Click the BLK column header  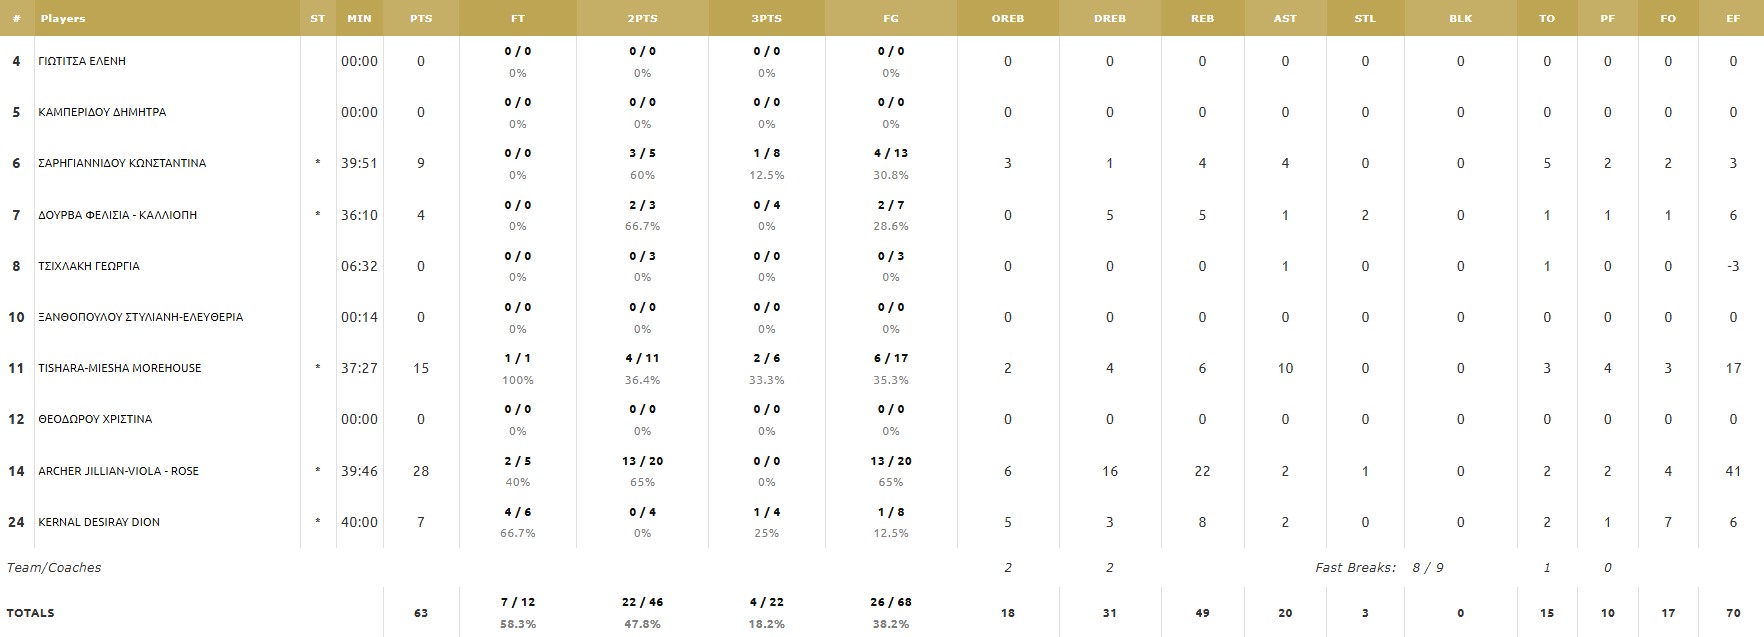coord(1460,18)
